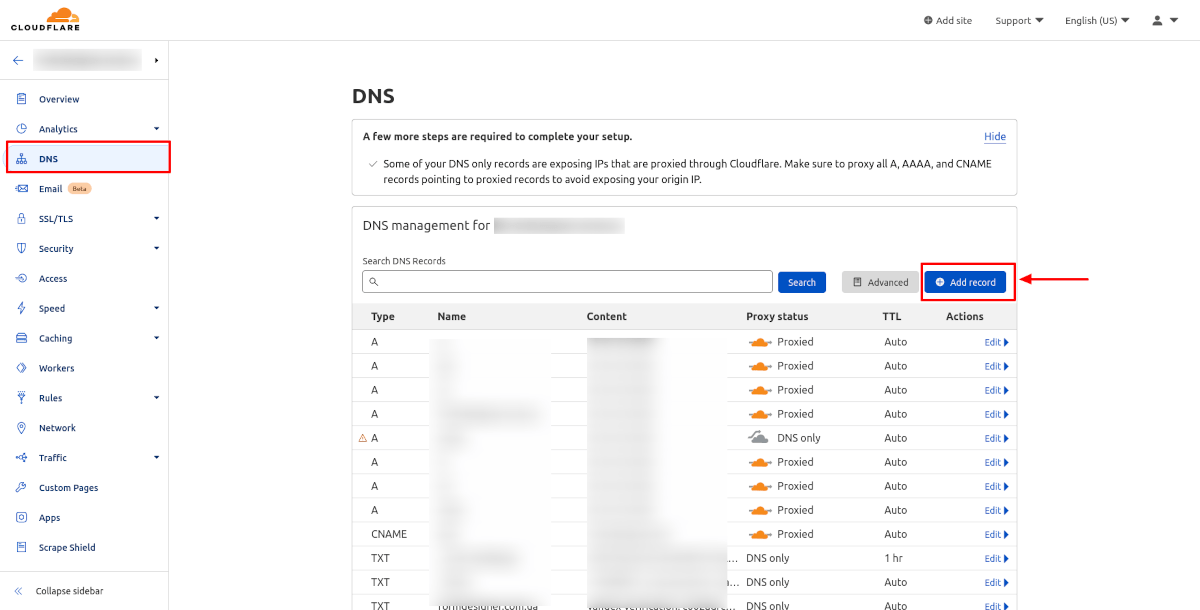The width and height of the screenshot is (1200, 610).
Task: Click the Network icon in the sidebar
Action: pos(19,428)
